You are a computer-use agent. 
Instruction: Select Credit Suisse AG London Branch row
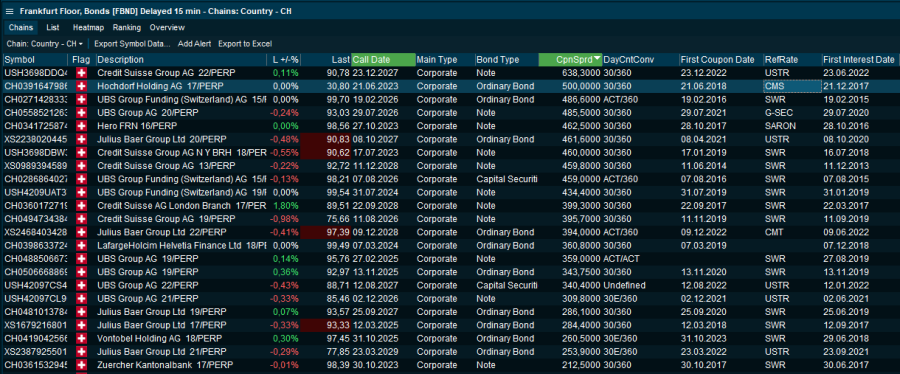[x=450, y=205]
